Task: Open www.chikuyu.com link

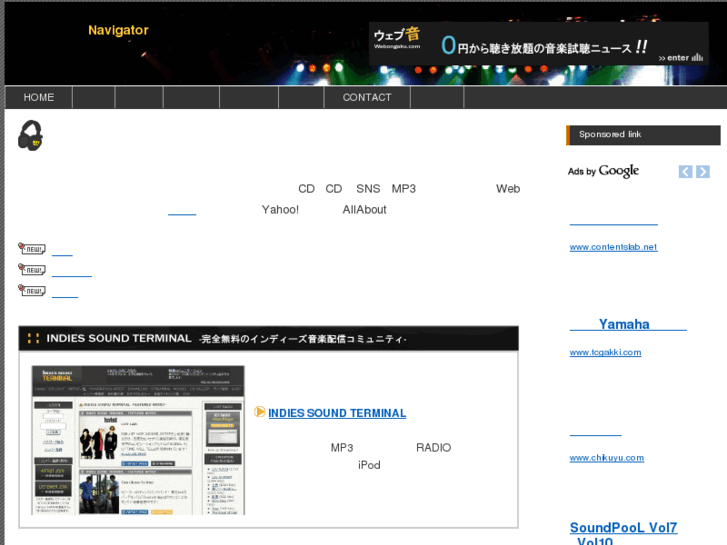Action: (606, 458)
